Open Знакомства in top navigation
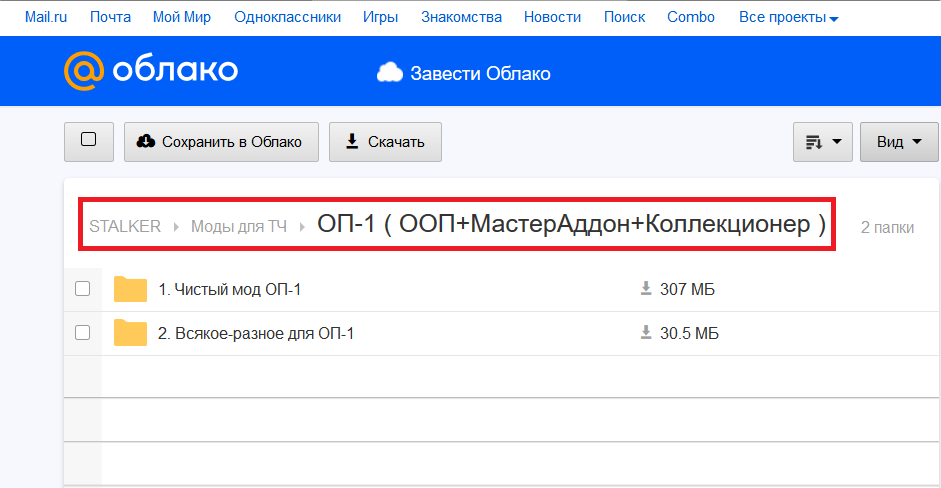 coord(461,17)
